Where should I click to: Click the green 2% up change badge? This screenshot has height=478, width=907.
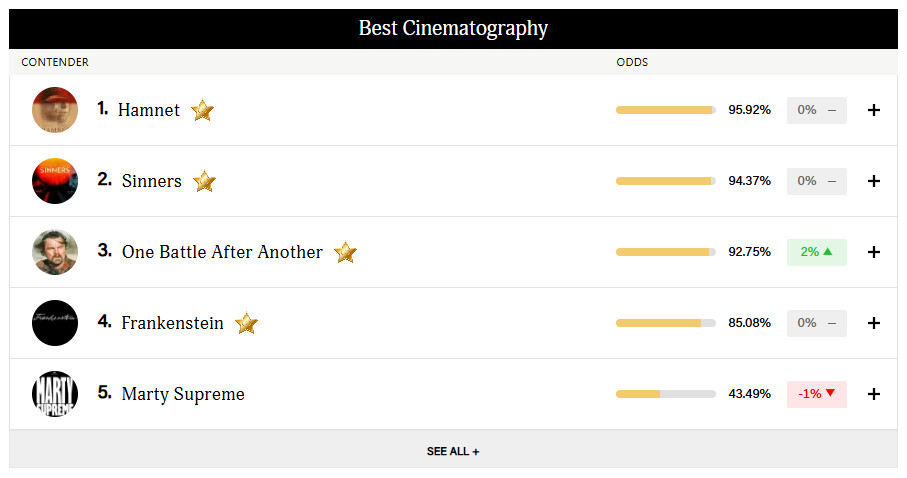tap(817, 252)
